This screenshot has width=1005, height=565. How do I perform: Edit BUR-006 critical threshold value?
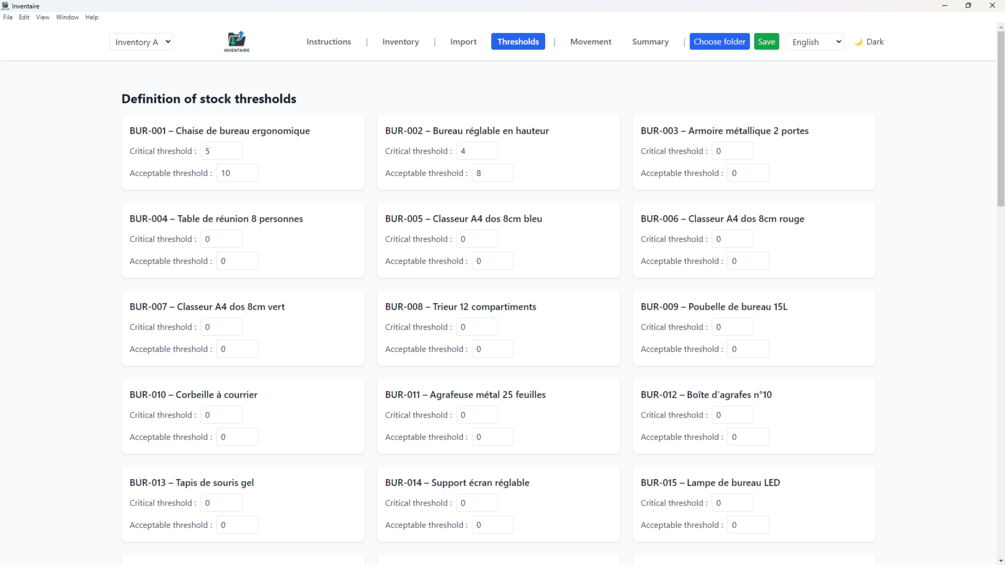point(733,239)
